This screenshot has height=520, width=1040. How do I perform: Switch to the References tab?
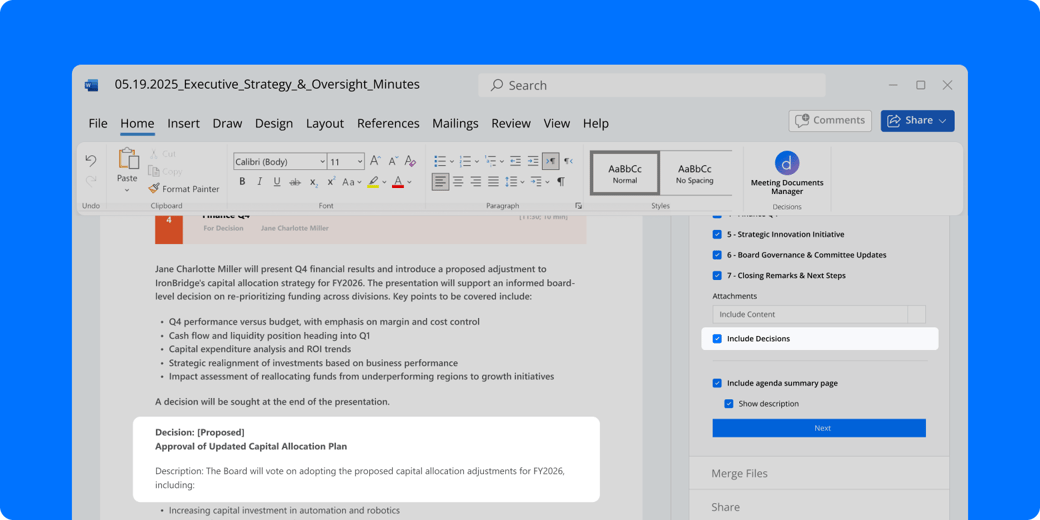[388, 123]
